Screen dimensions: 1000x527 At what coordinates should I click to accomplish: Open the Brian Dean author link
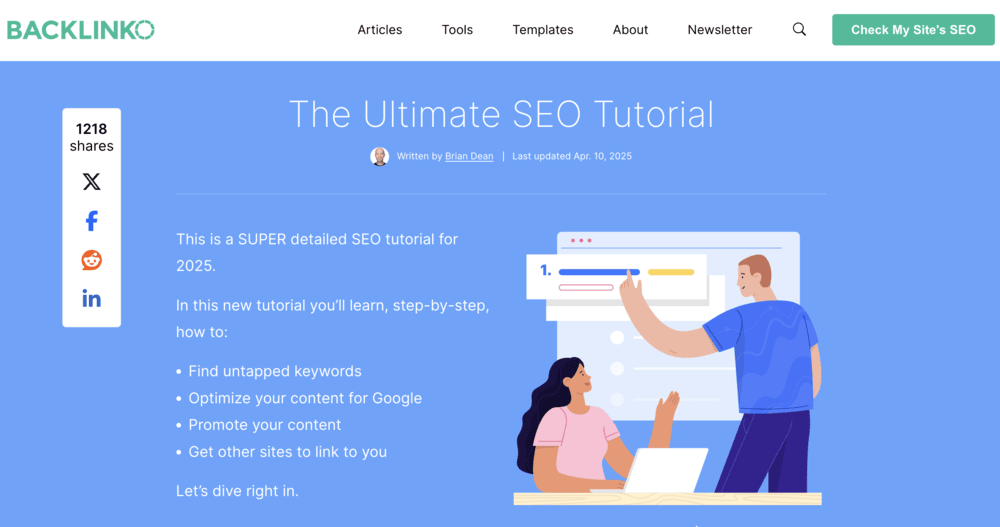(469, 156)
